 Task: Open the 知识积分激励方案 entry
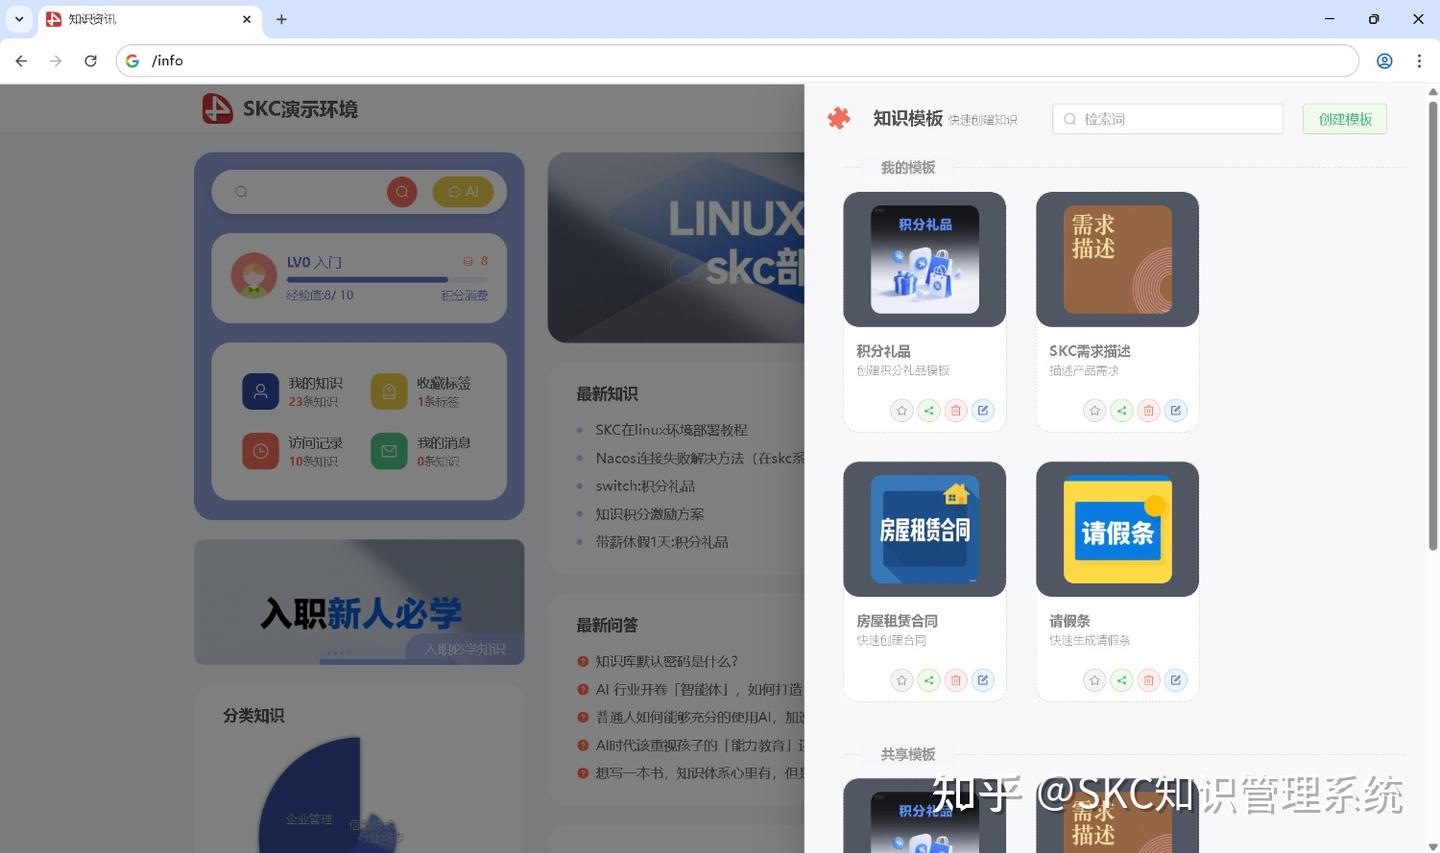(x=650, y=514)
